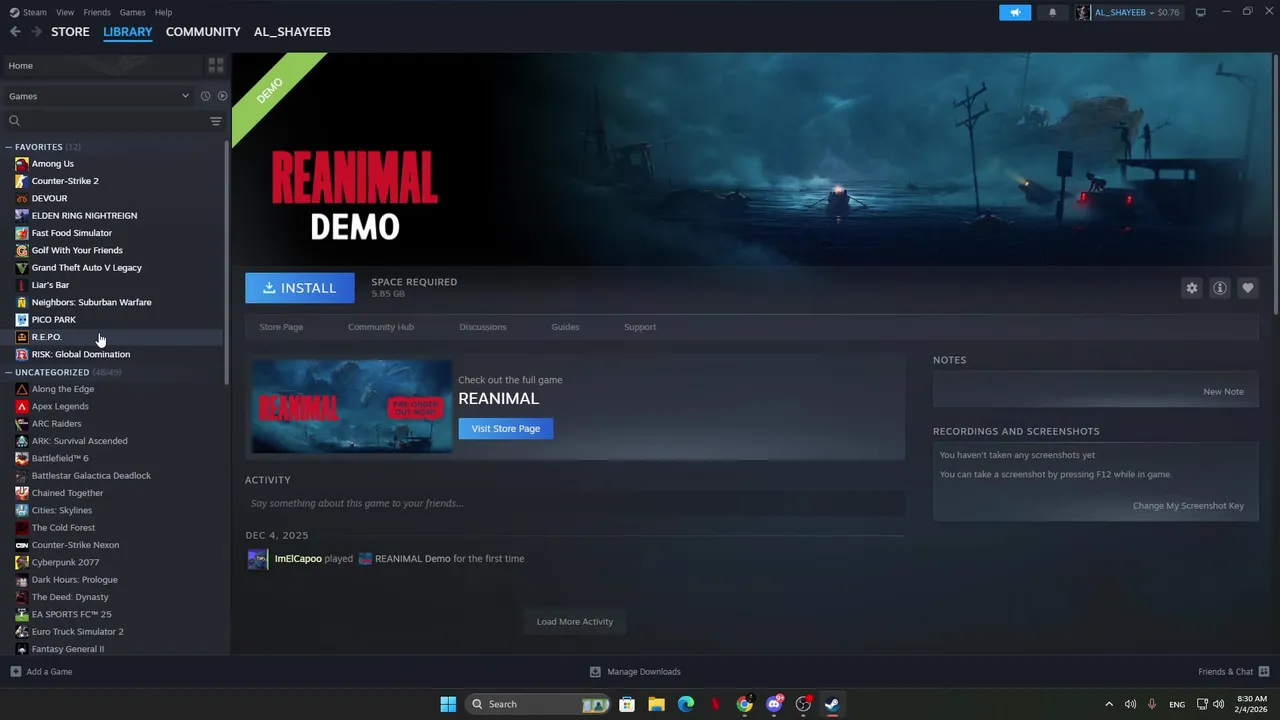The height and width of the screenshot is (720, 1280).
Task: Go to the STORE tab
Action: pyautogui.click(x=70, y=32)
